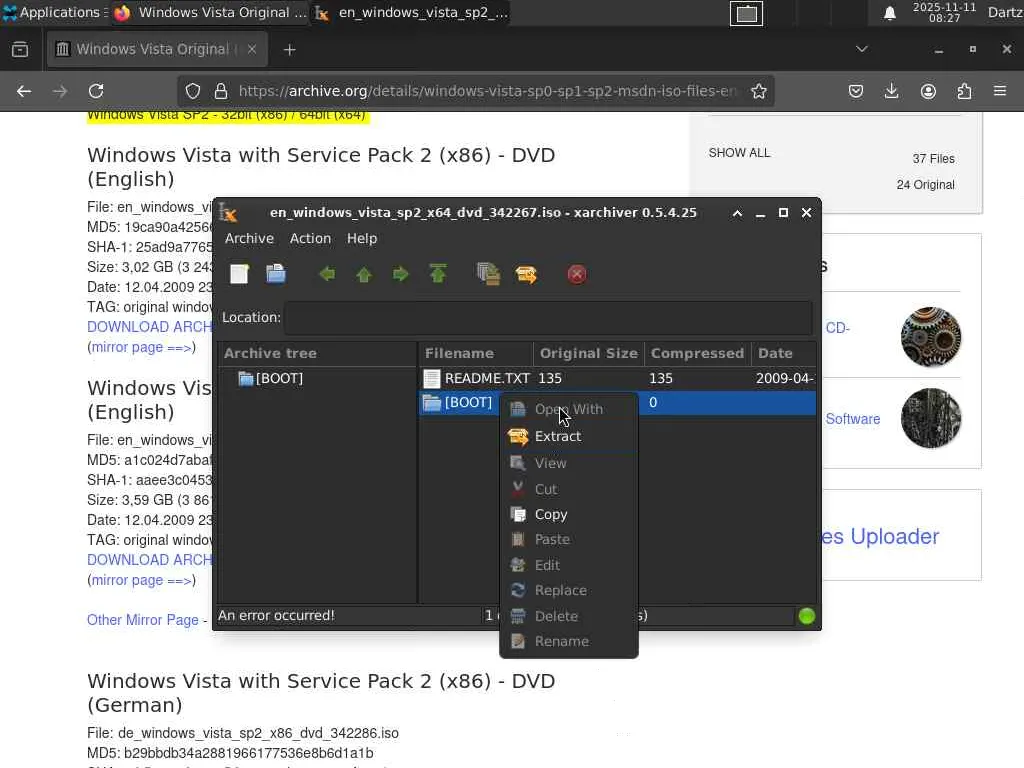1024x768 pixels.
Task: Open the Action menu in xarchiver
Action: (310, 238)
